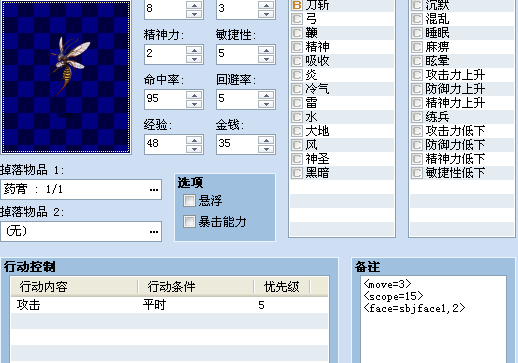The image size is (518, 363).
Task: Toggle the 冷气 element efficiency box
Action: (297, 89)
